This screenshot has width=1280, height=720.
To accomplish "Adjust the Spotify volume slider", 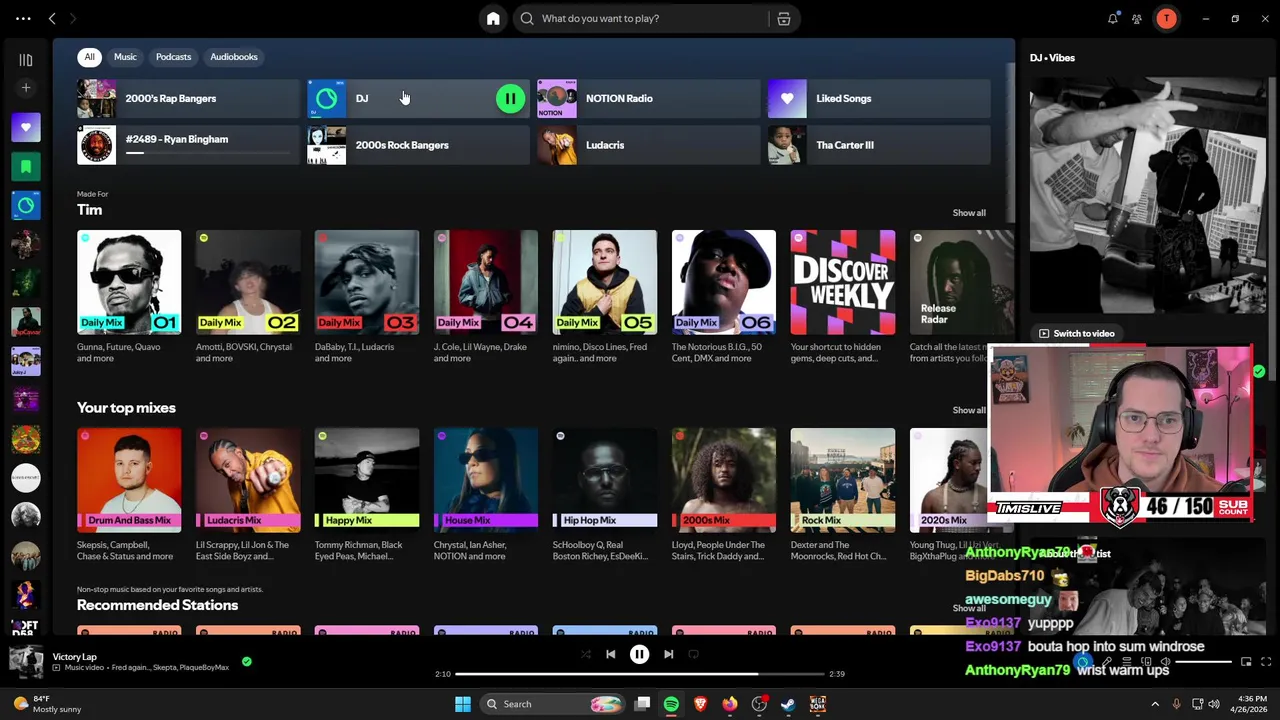I will (x=1203, y=662).
